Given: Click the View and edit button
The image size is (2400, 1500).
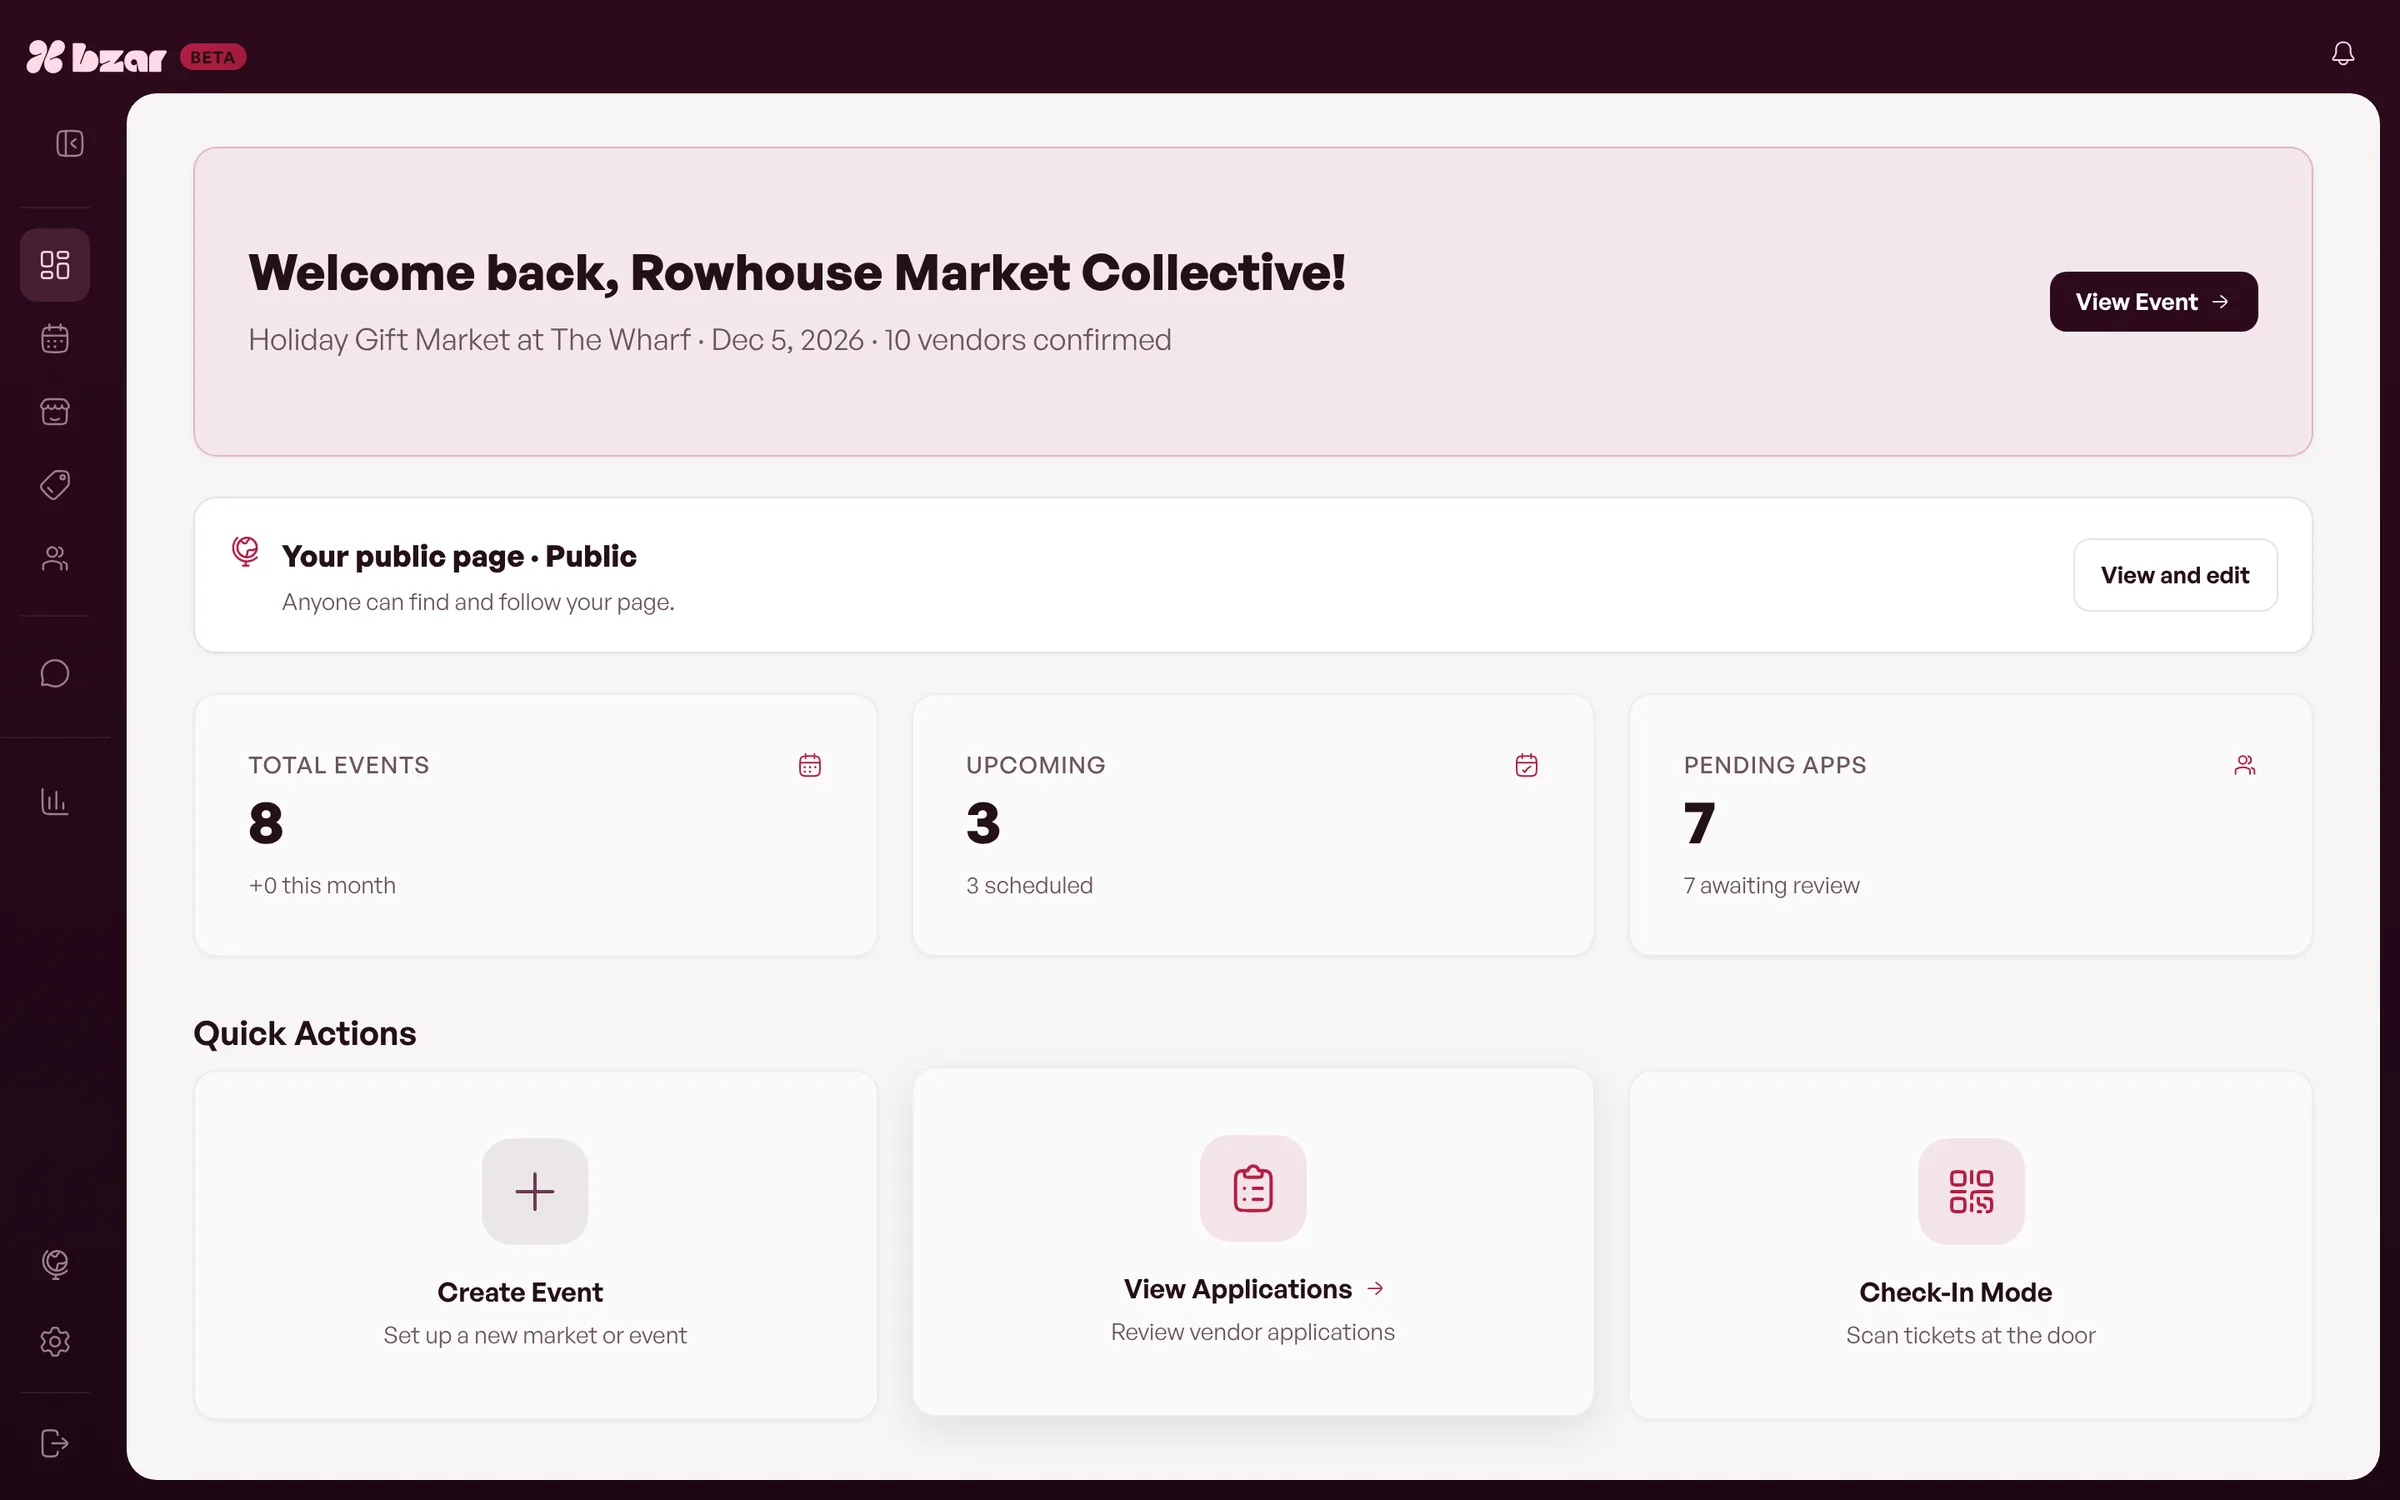Looking at the screenshot, I should pos(2175,575).
